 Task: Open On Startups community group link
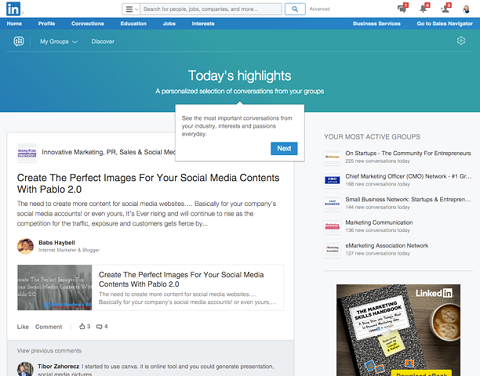click(x=408, y=153)
